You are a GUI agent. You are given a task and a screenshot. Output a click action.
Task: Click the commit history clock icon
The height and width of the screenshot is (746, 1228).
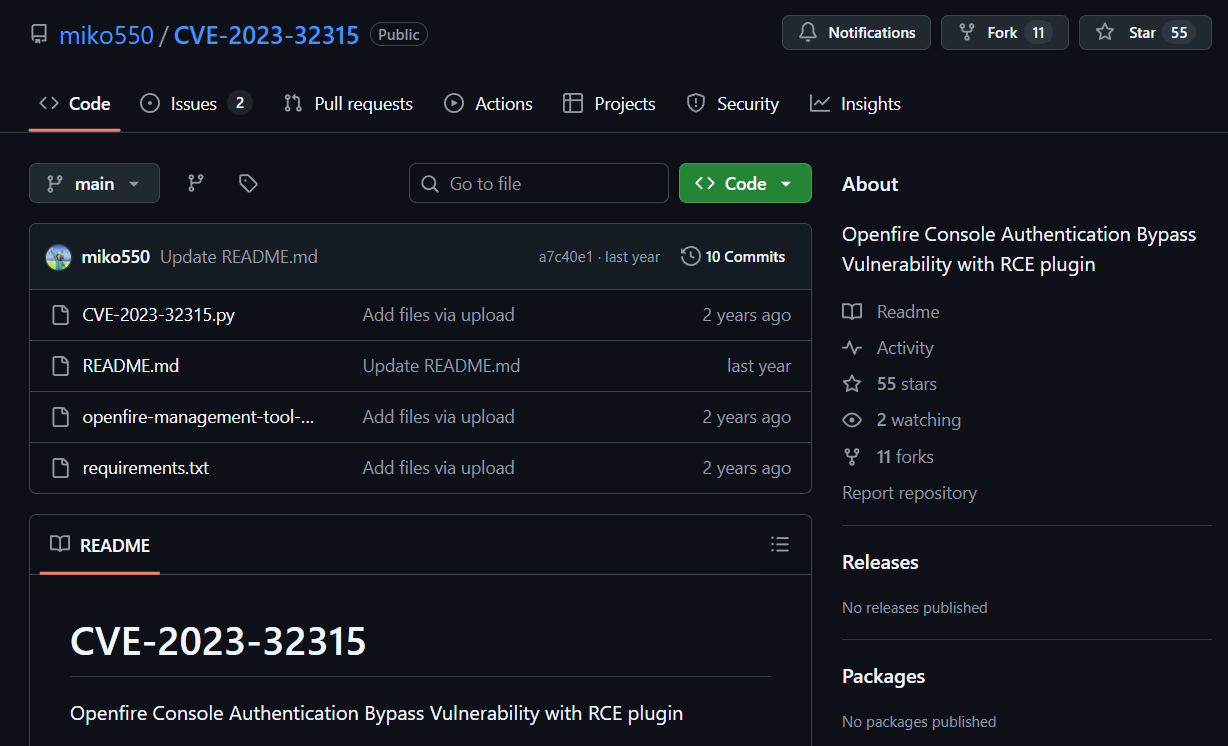click(x=690, y=257)
